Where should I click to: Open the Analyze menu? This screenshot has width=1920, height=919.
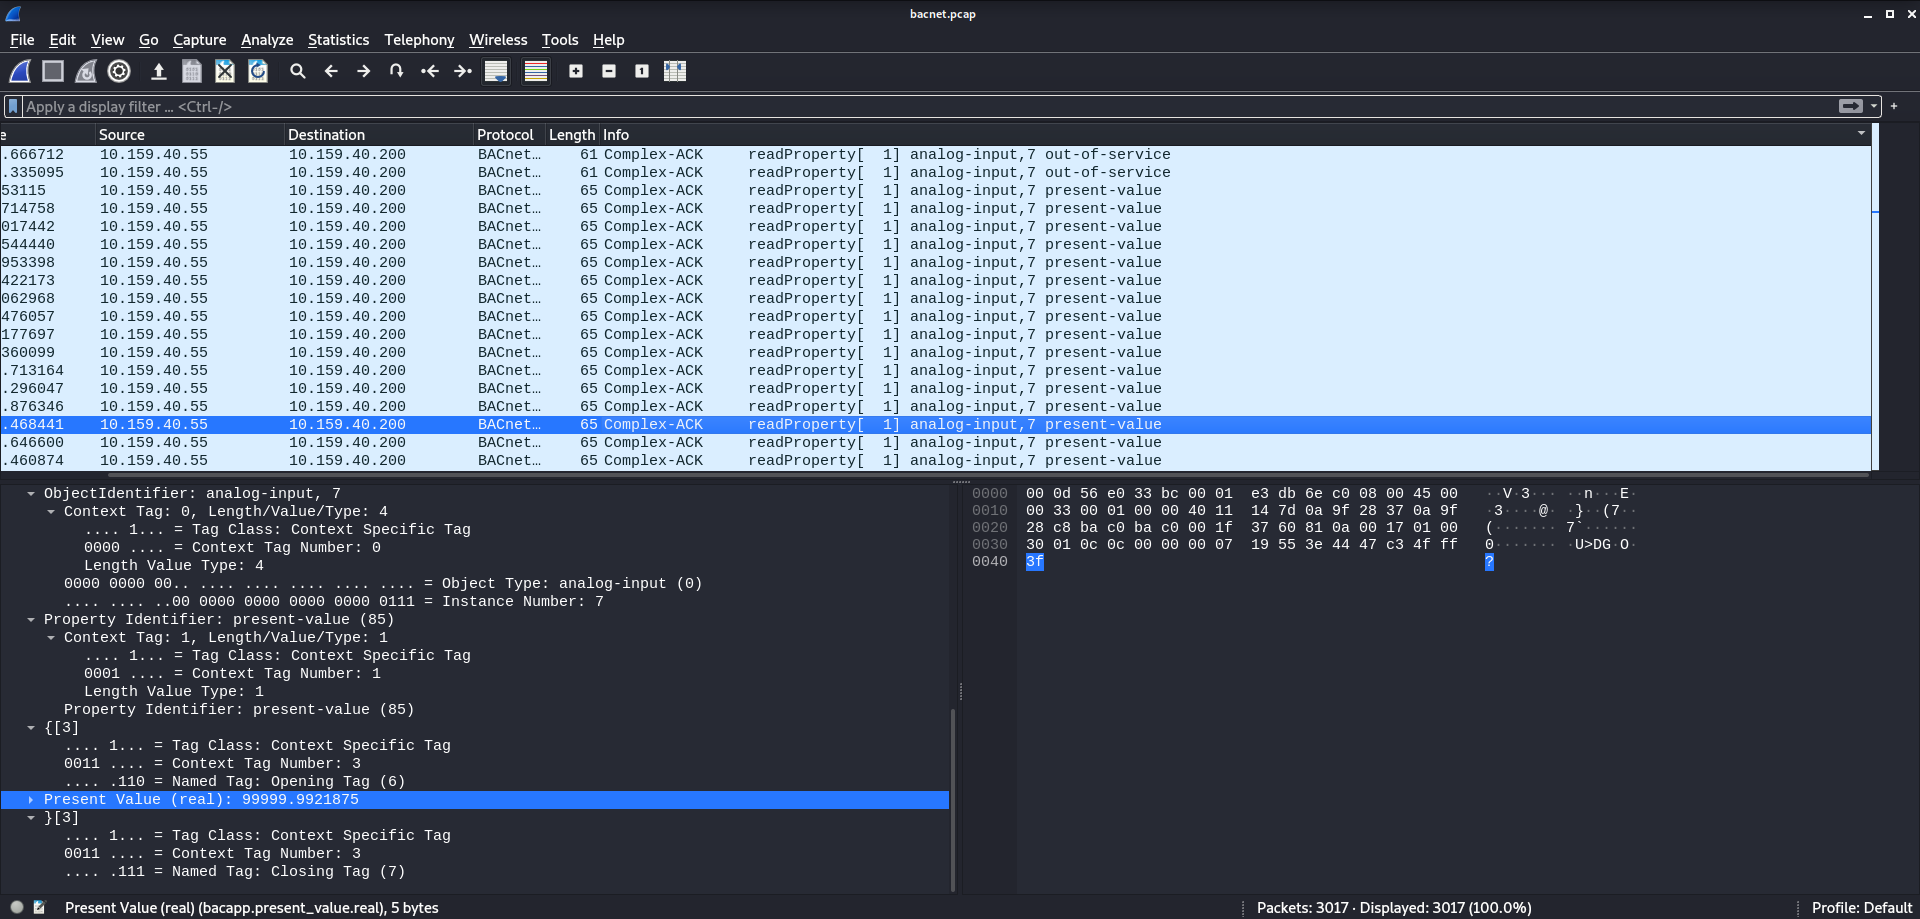point(267,40)
